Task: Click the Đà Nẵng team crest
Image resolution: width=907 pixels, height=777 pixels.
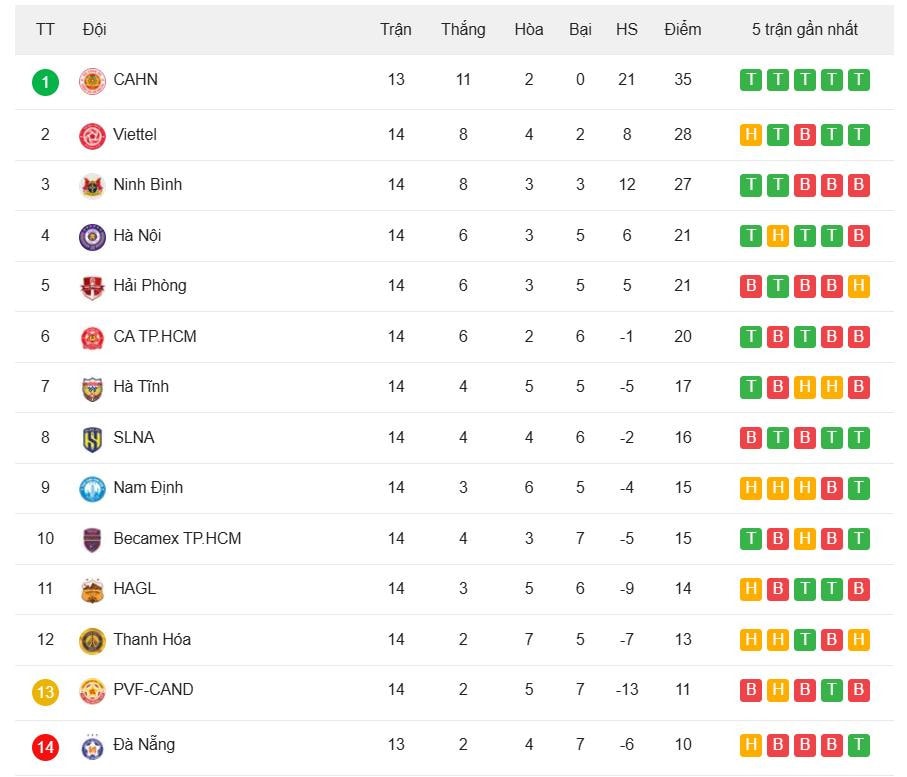Action: click(92, 746)
